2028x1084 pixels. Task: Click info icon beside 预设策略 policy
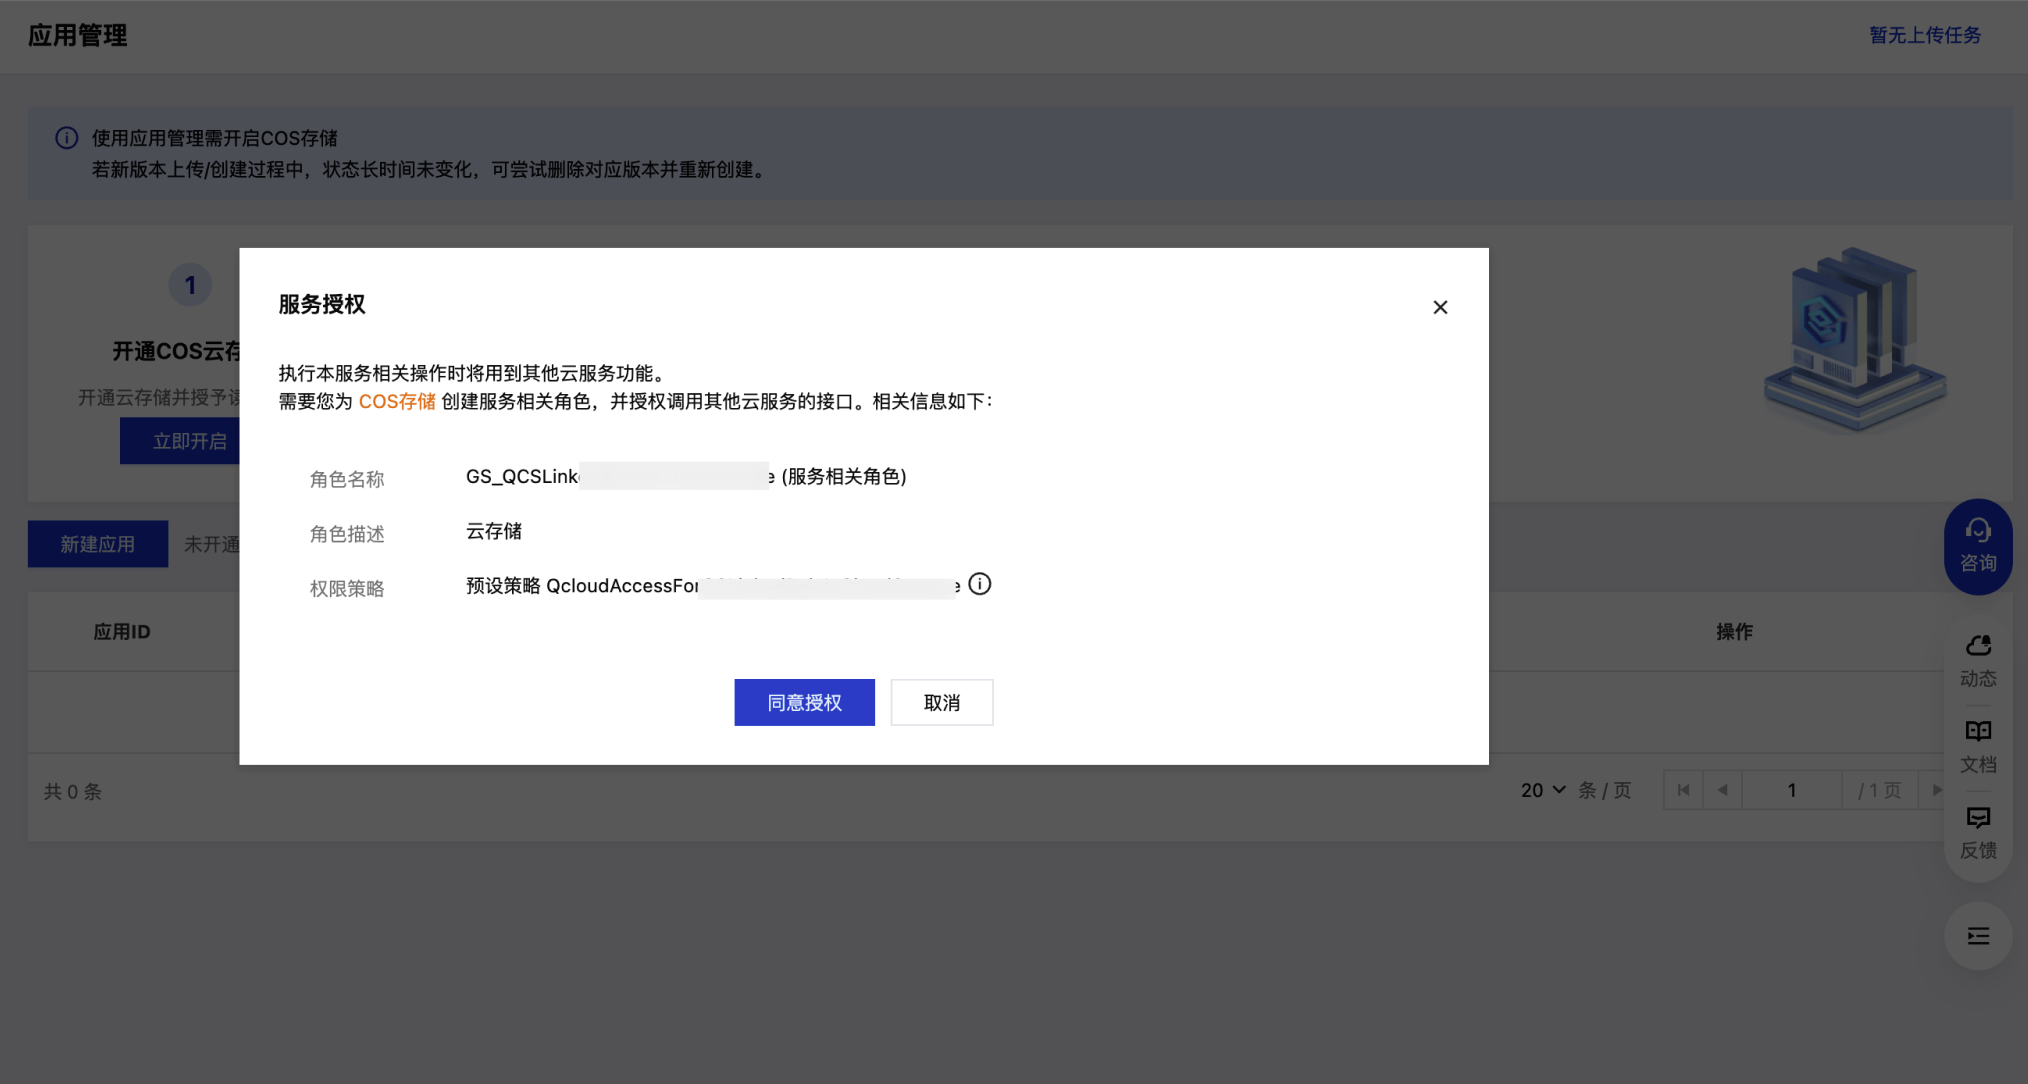click(980, 584)
